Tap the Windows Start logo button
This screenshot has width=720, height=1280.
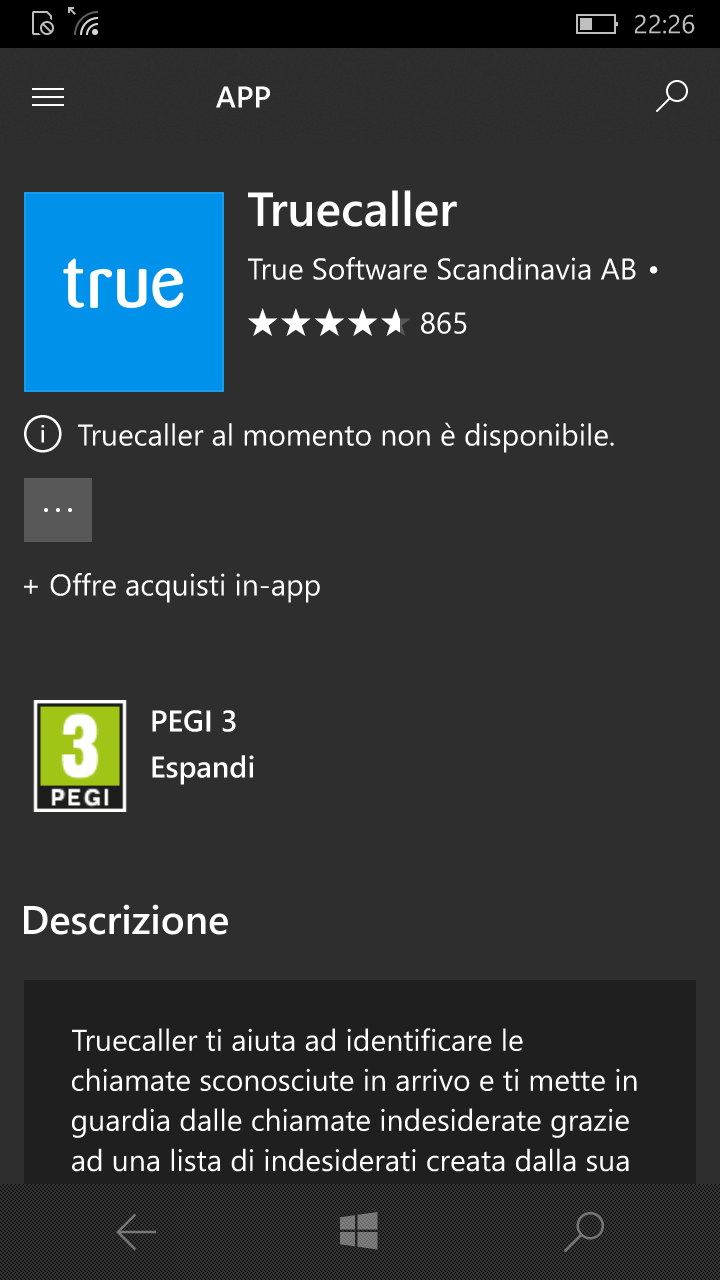[x=359, y=1231]
